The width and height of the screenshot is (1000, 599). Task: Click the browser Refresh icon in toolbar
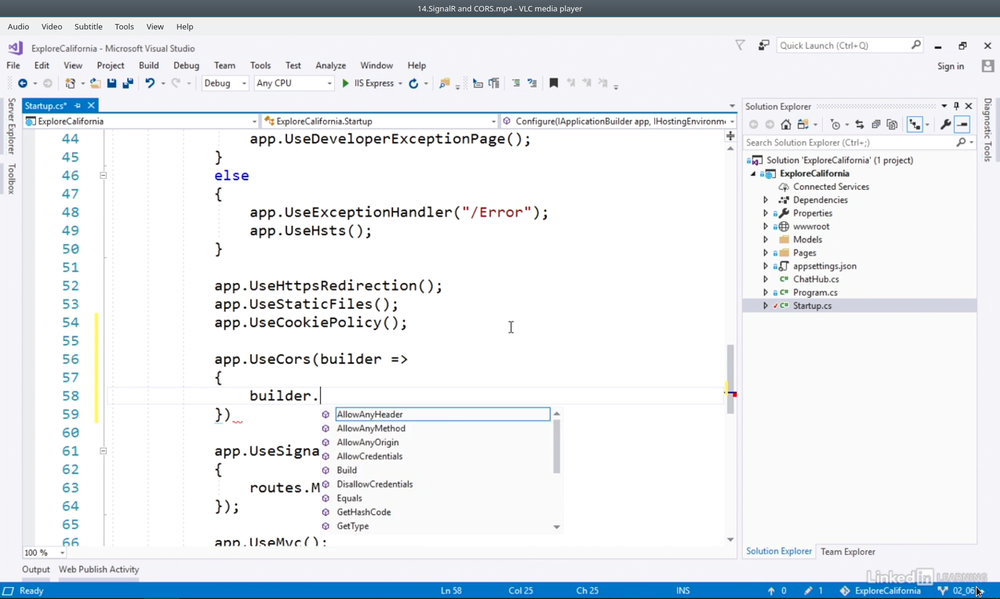[413, 84]
